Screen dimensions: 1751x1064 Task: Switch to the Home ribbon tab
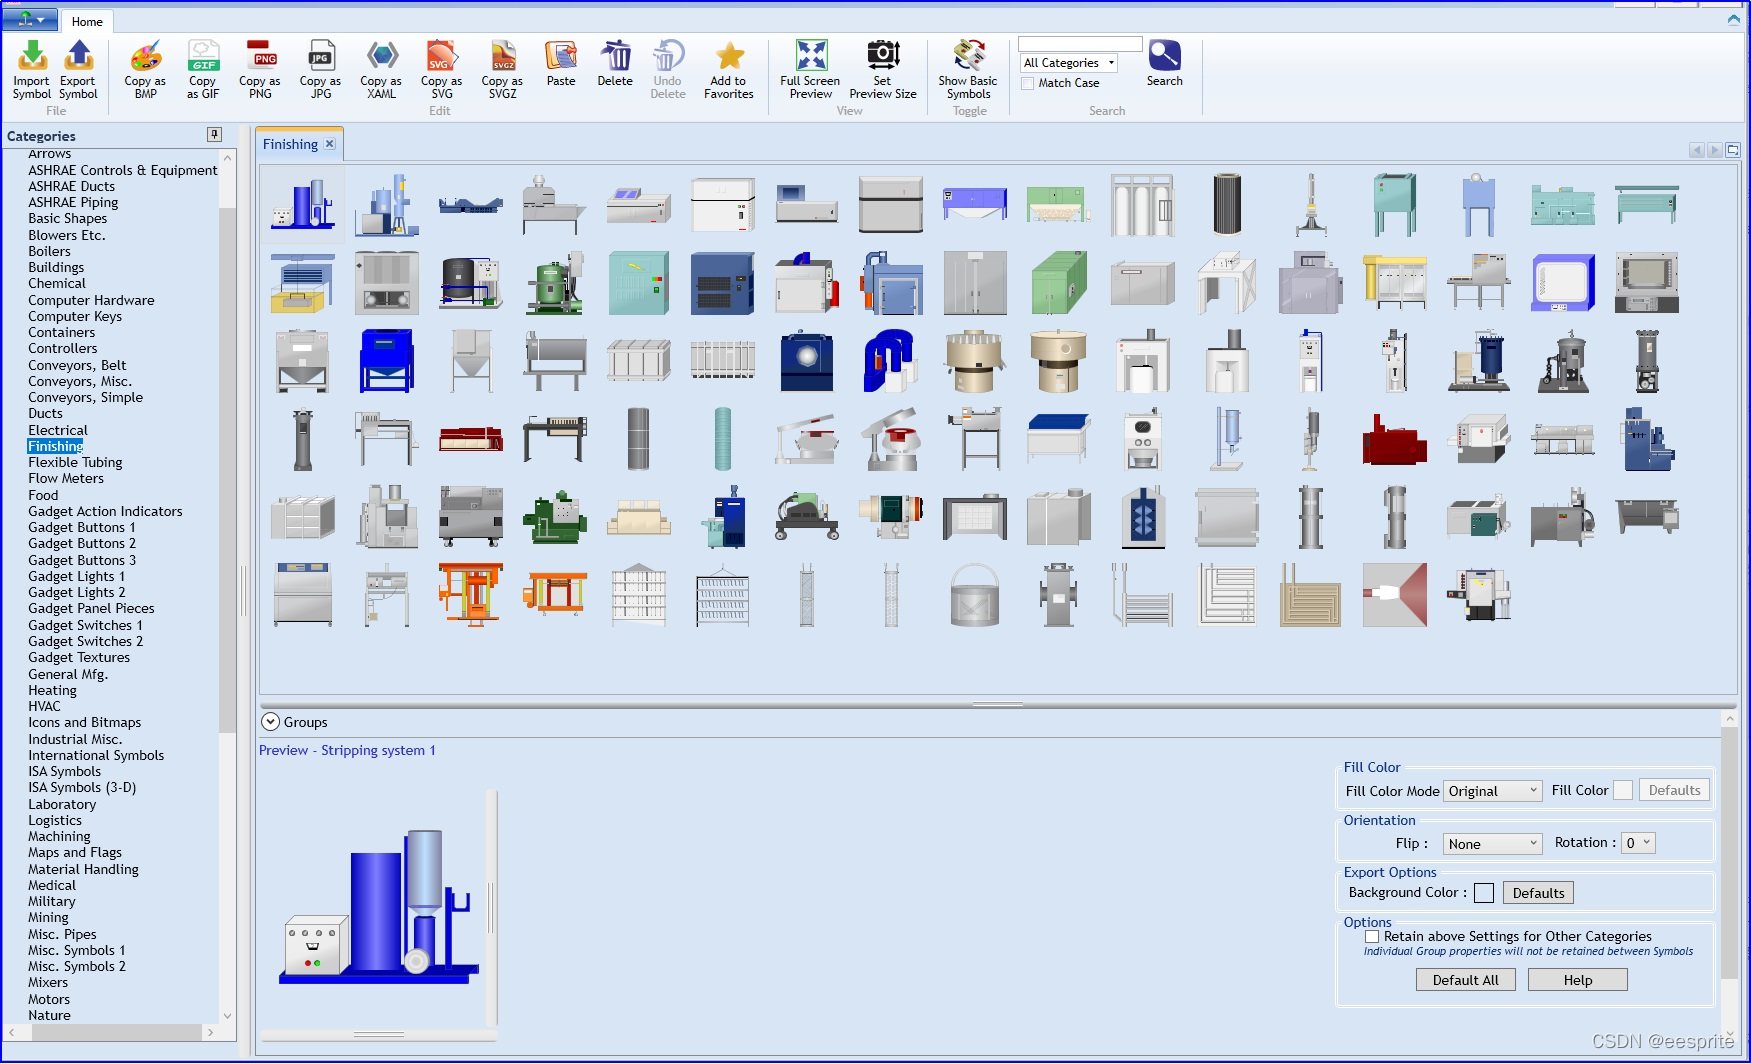tap(87, 20)
